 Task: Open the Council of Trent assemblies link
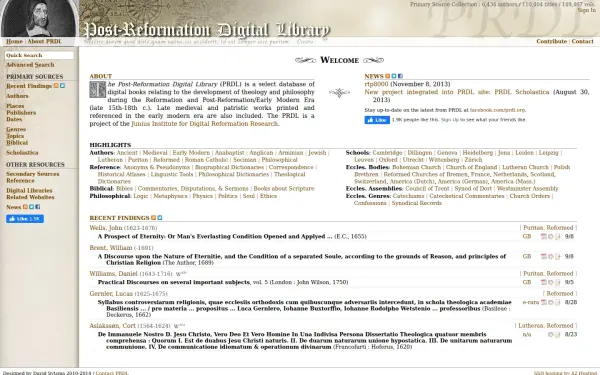(427, 189)
